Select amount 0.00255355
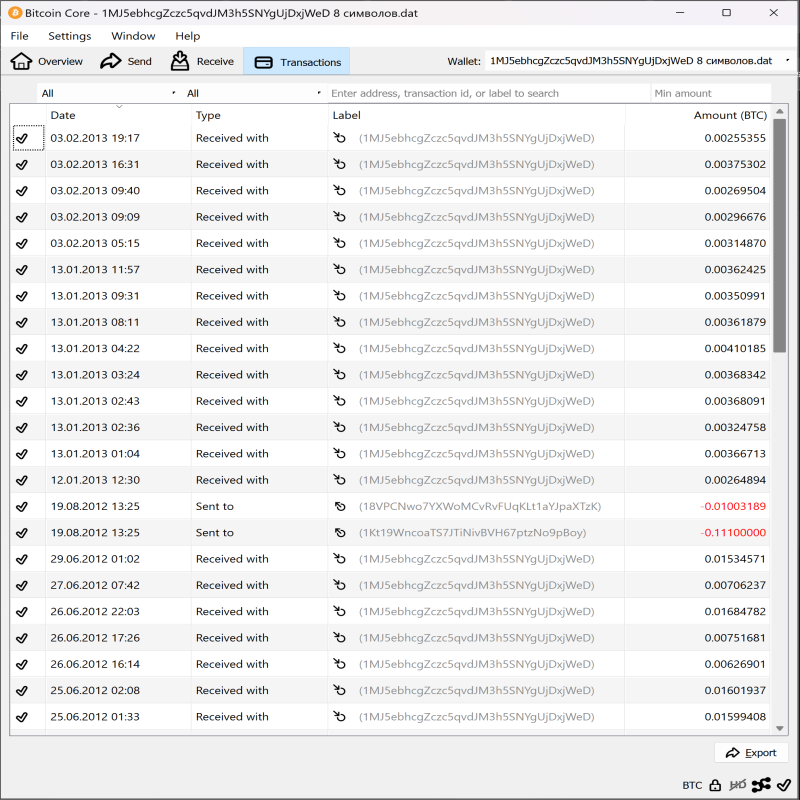The width and height of the screenshot is (800, 800). pyautogui.click(x=735, y=138)
